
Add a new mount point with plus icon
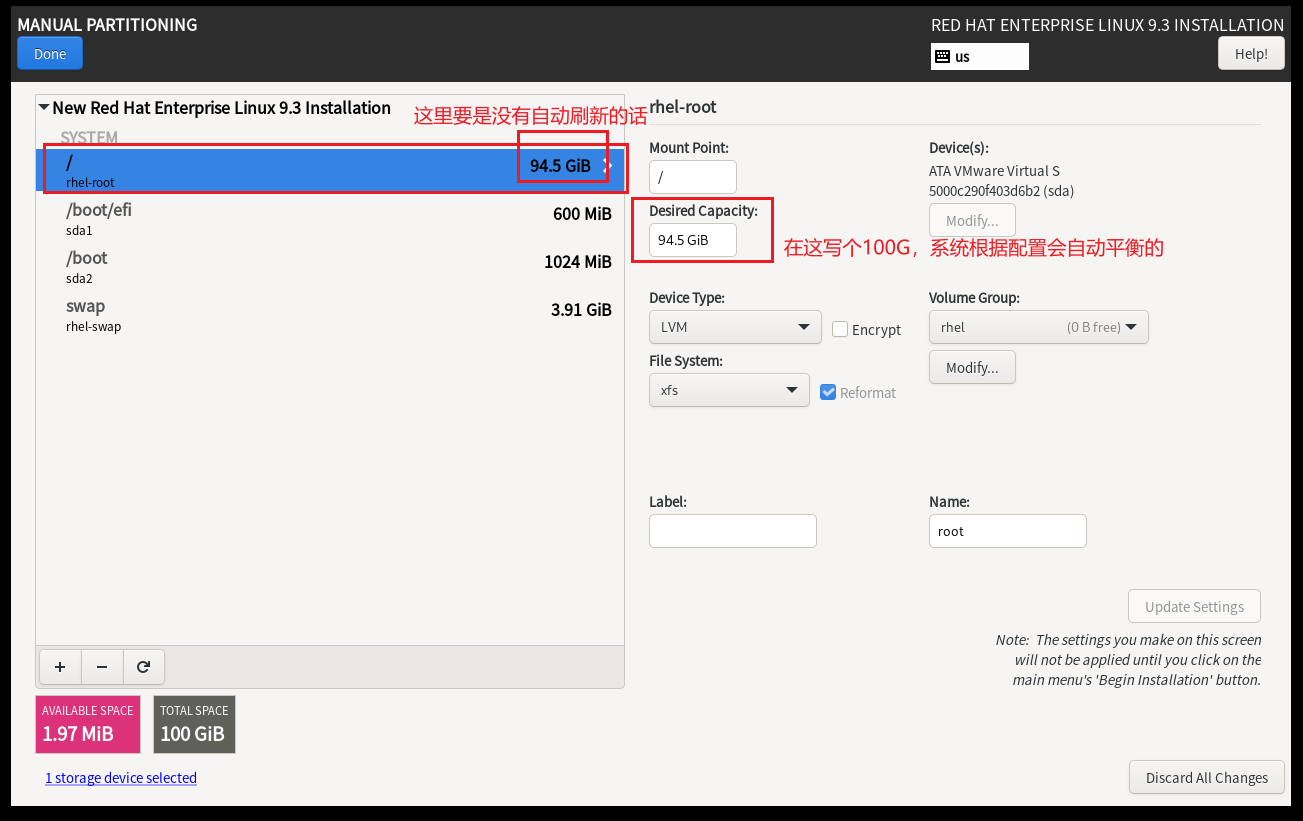[x=60, y=667]
